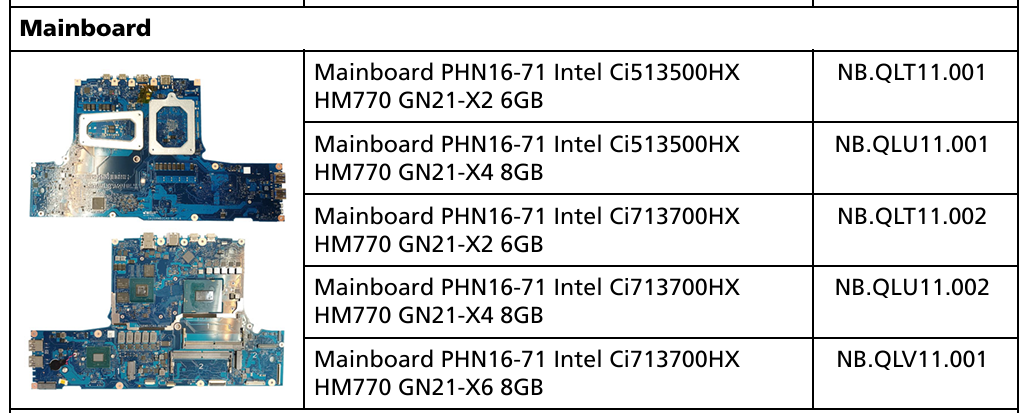Click square GPU bracket on top board

tap(174, 121)
